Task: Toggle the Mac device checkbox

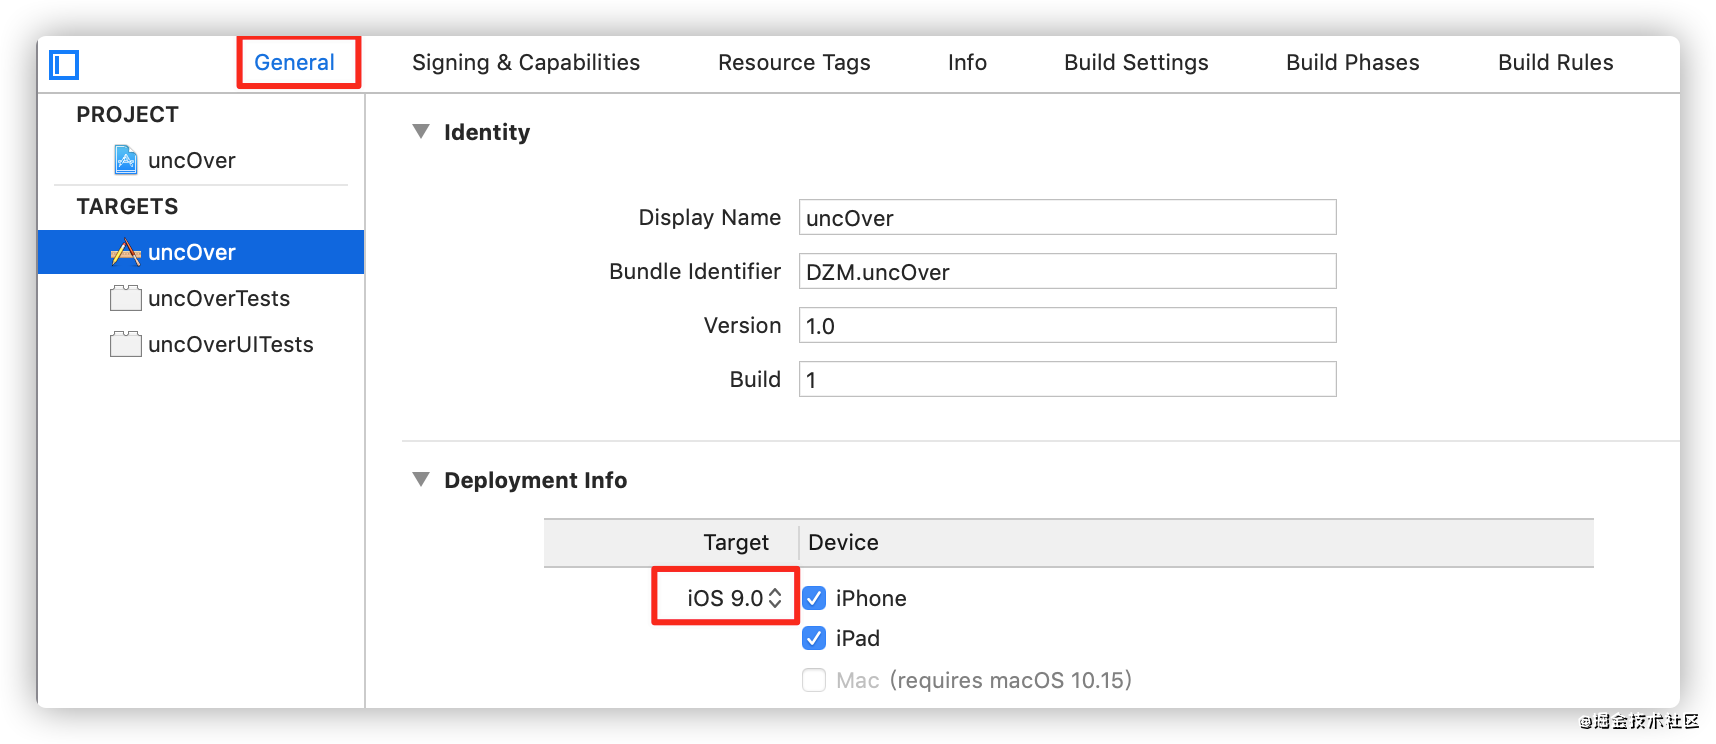Action: 814,680
